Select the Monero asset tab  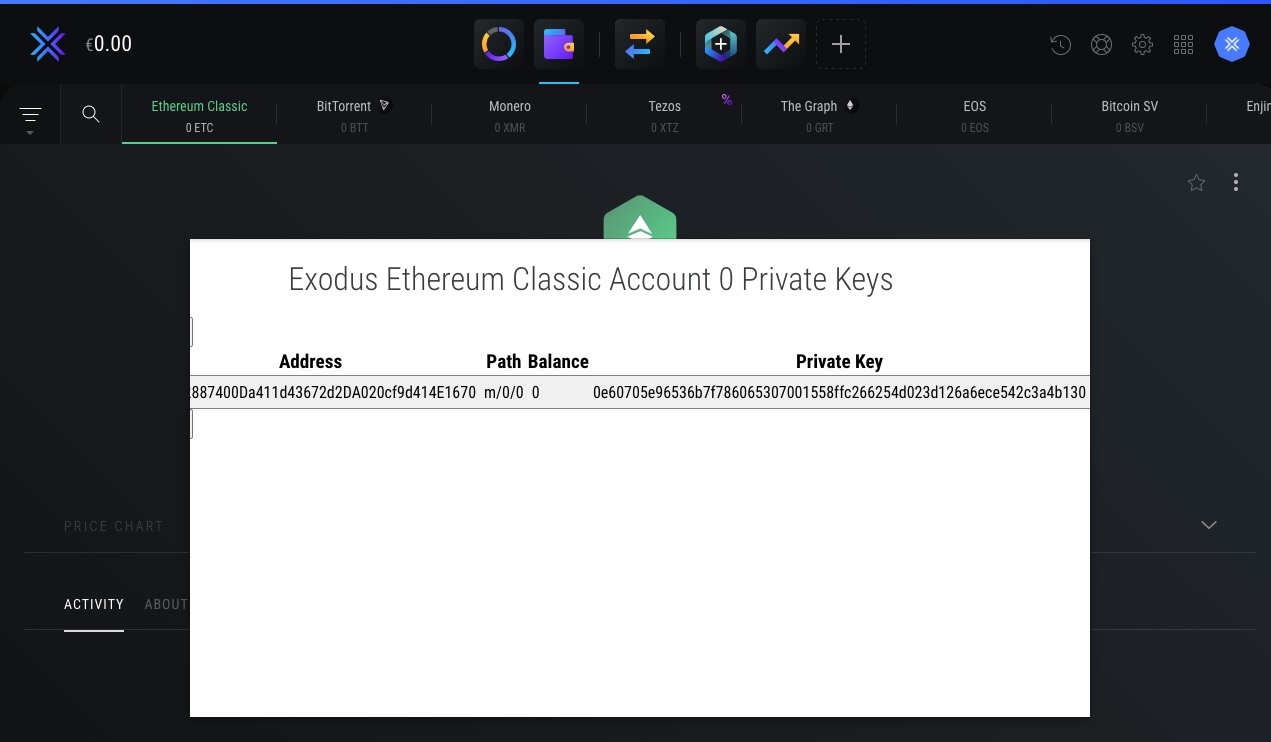click(510, 116)
